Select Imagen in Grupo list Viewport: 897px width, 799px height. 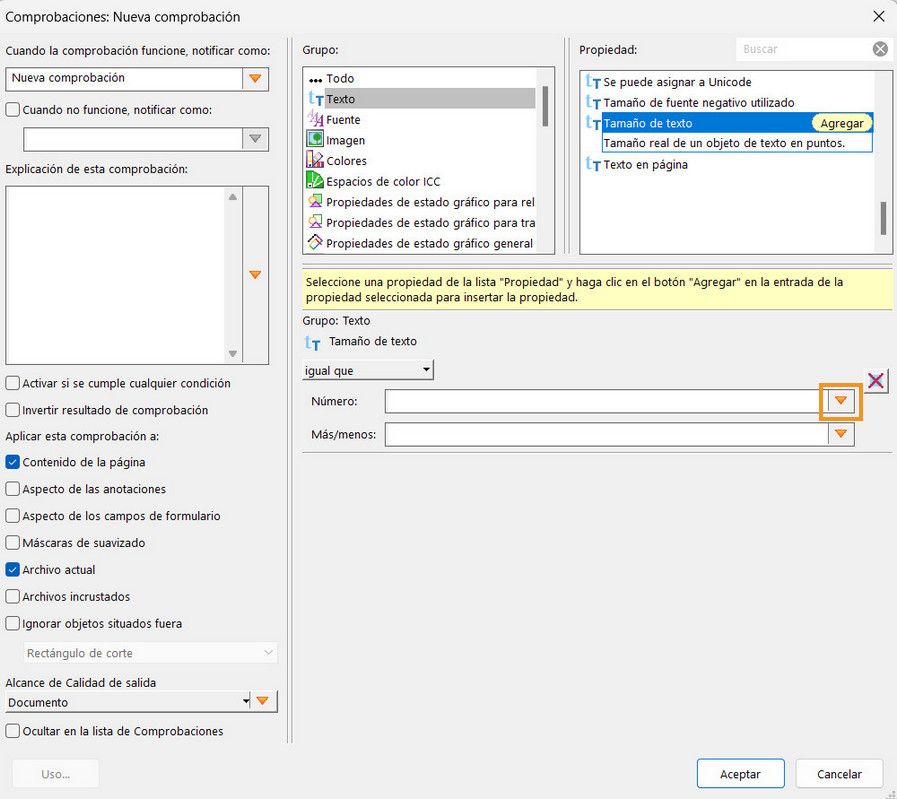(346, 140)
